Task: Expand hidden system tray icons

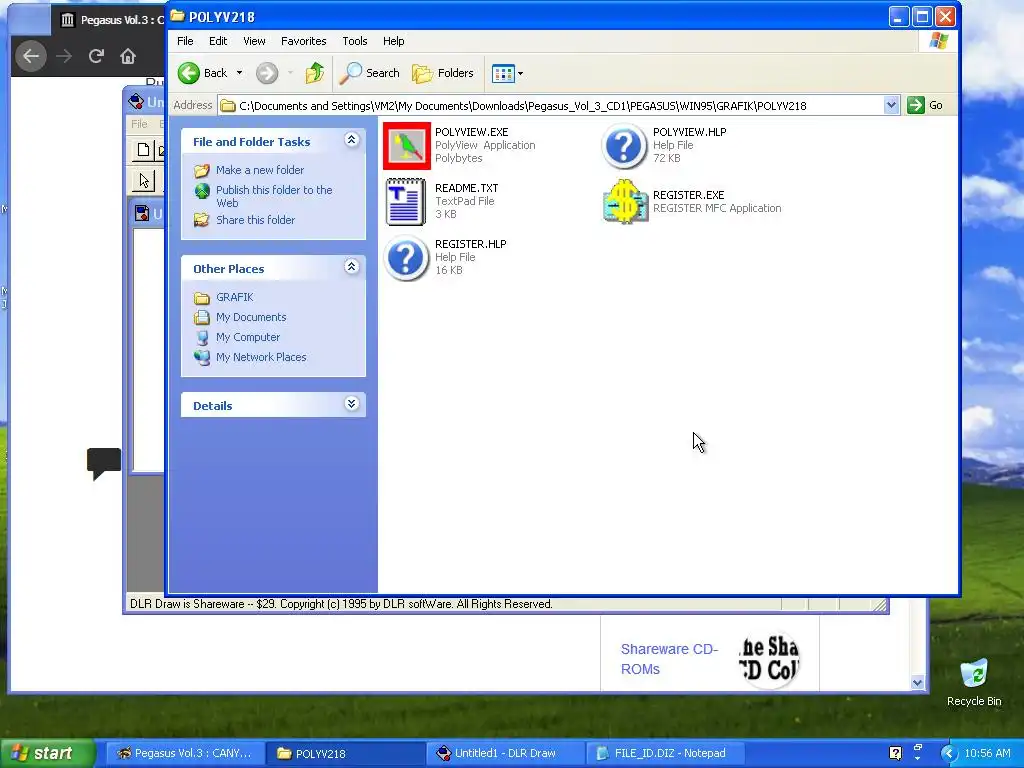Action: click(949, 753)
